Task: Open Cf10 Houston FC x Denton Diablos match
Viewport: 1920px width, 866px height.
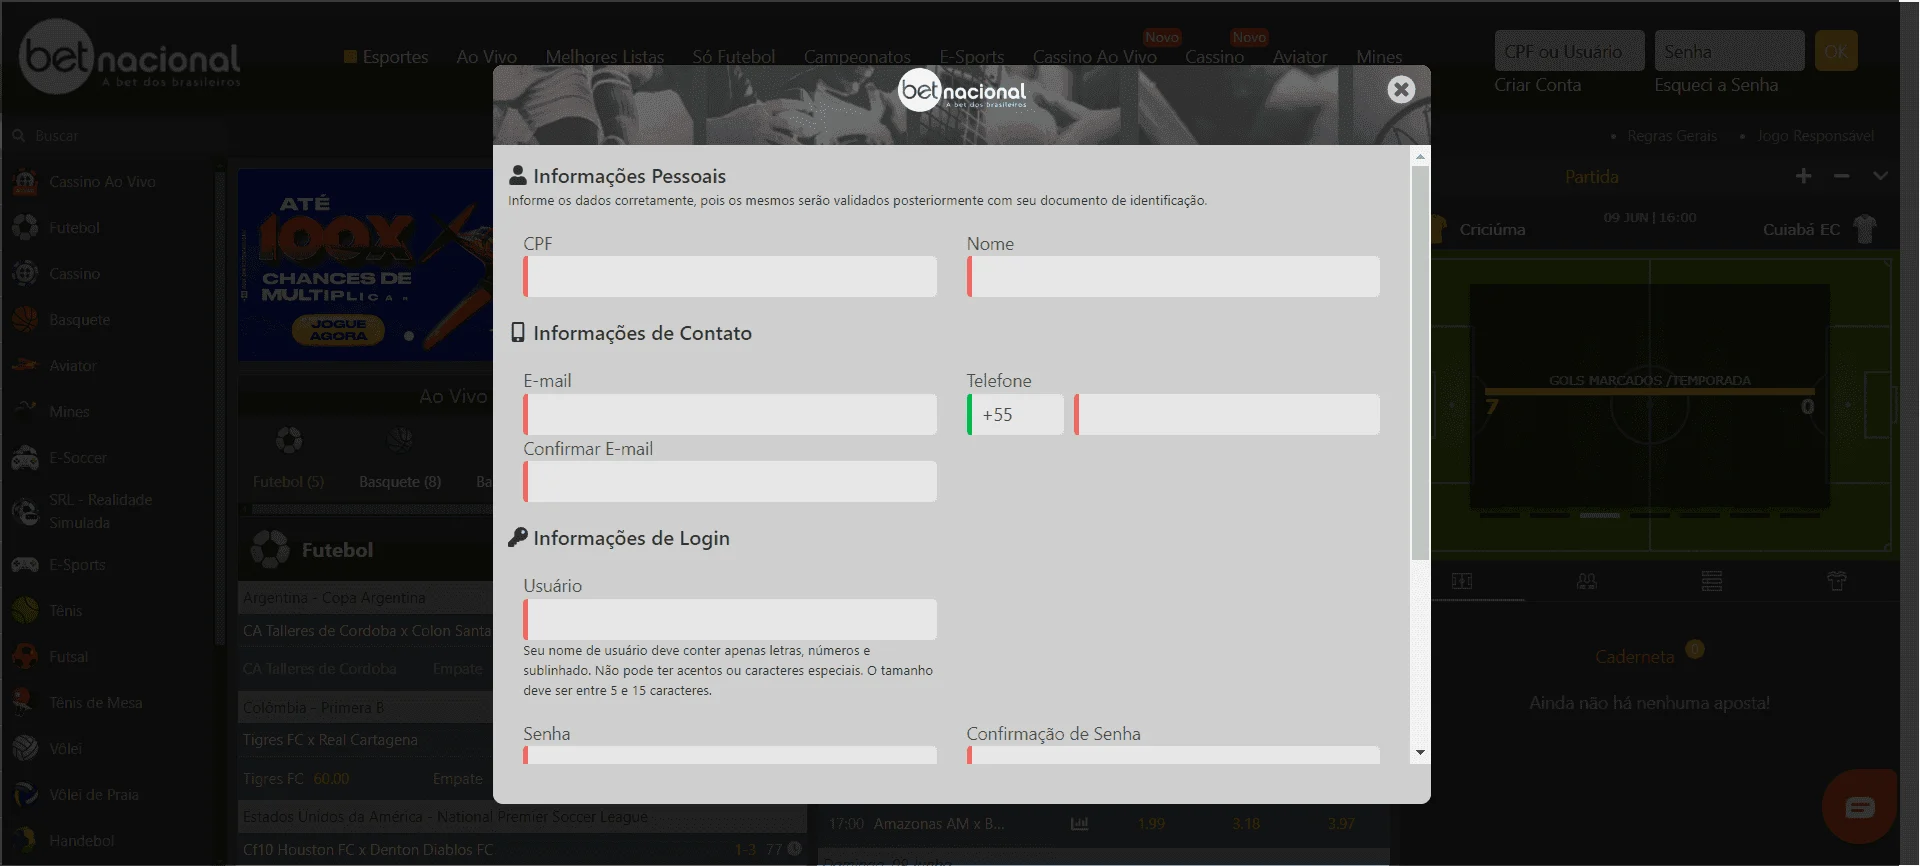Action: tap(368, 850)
